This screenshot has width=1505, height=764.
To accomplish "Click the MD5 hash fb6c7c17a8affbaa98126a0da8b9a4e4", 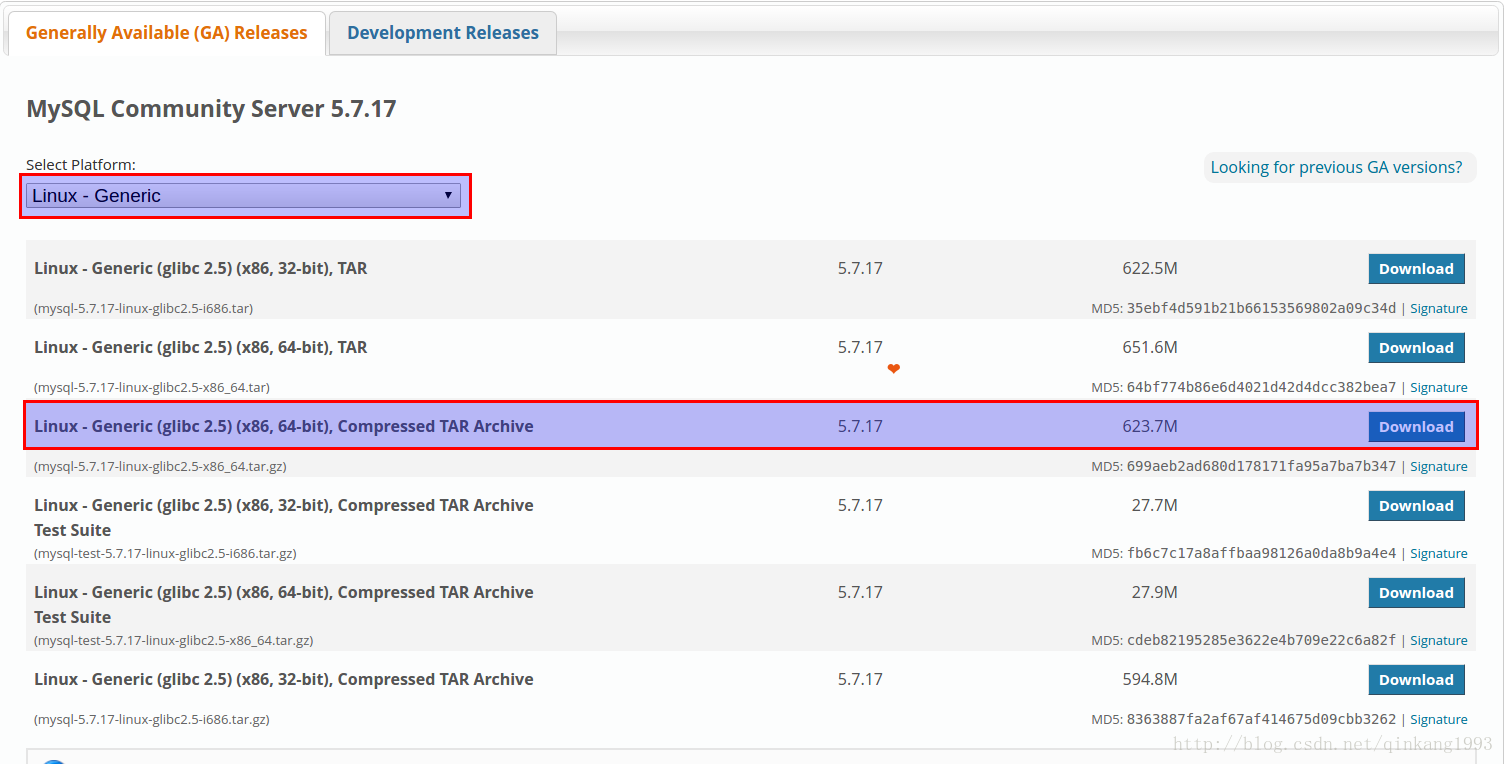I will pyautogui.click(x=1261, y=554).
